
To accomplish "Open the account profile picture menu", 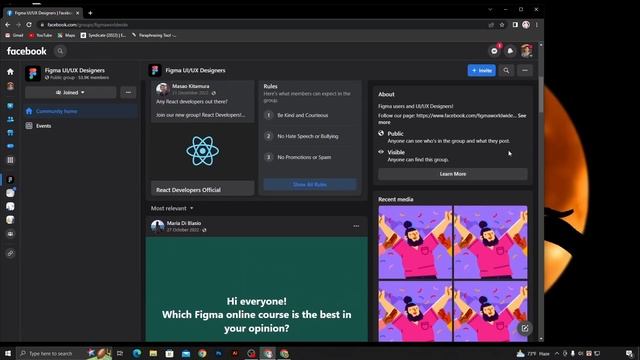I will (526, 51).
